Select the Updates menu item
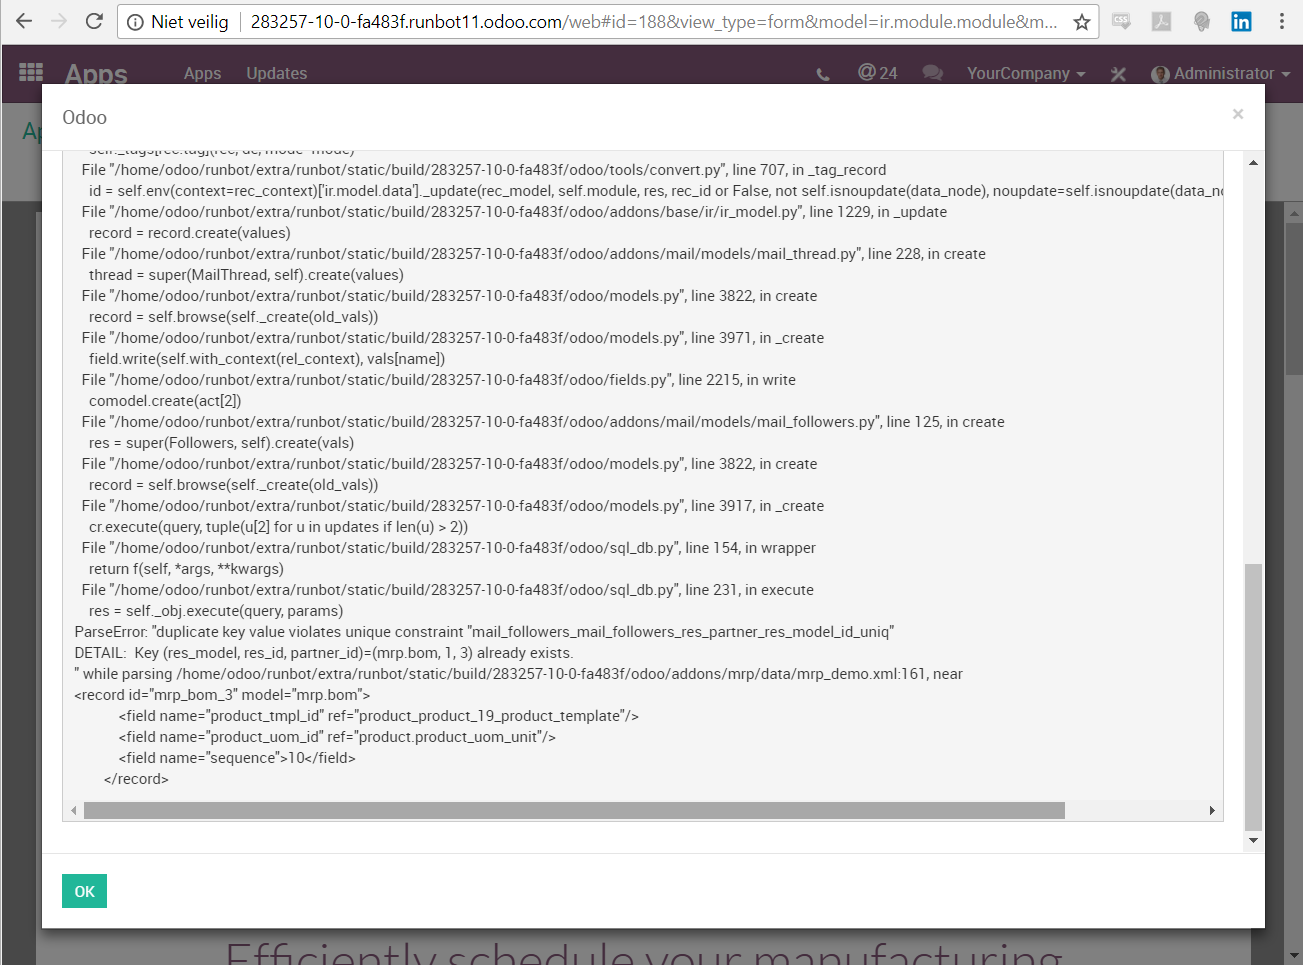 (x=276, y=73)
